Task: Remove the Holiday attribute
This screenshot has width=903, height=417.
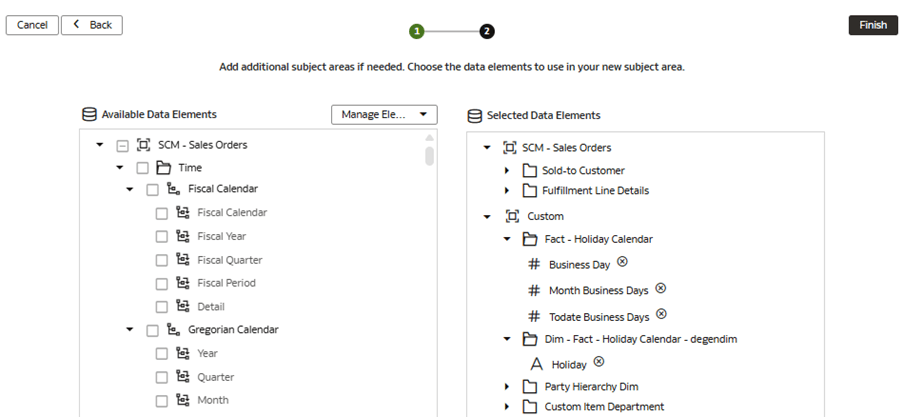Action: pos(599,362)
